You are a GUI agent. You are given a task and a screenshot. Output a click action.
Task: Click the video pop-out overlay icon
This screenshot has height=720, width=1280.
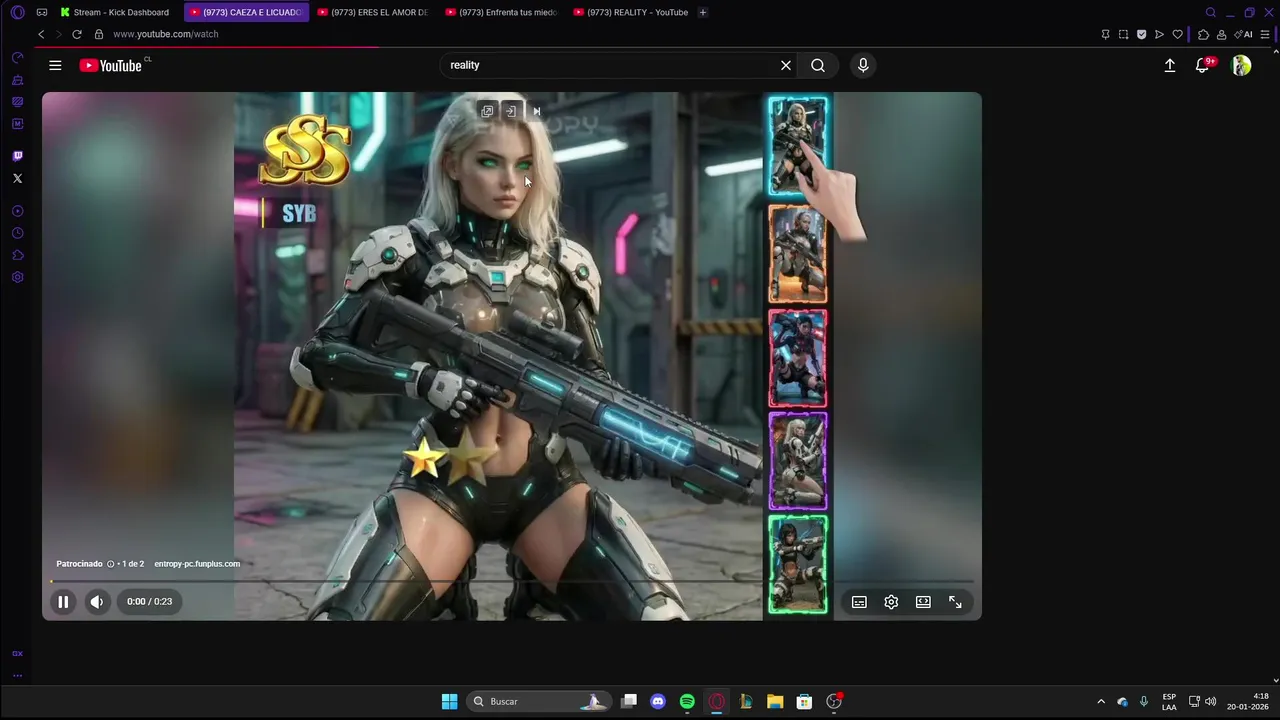(487, 111)
